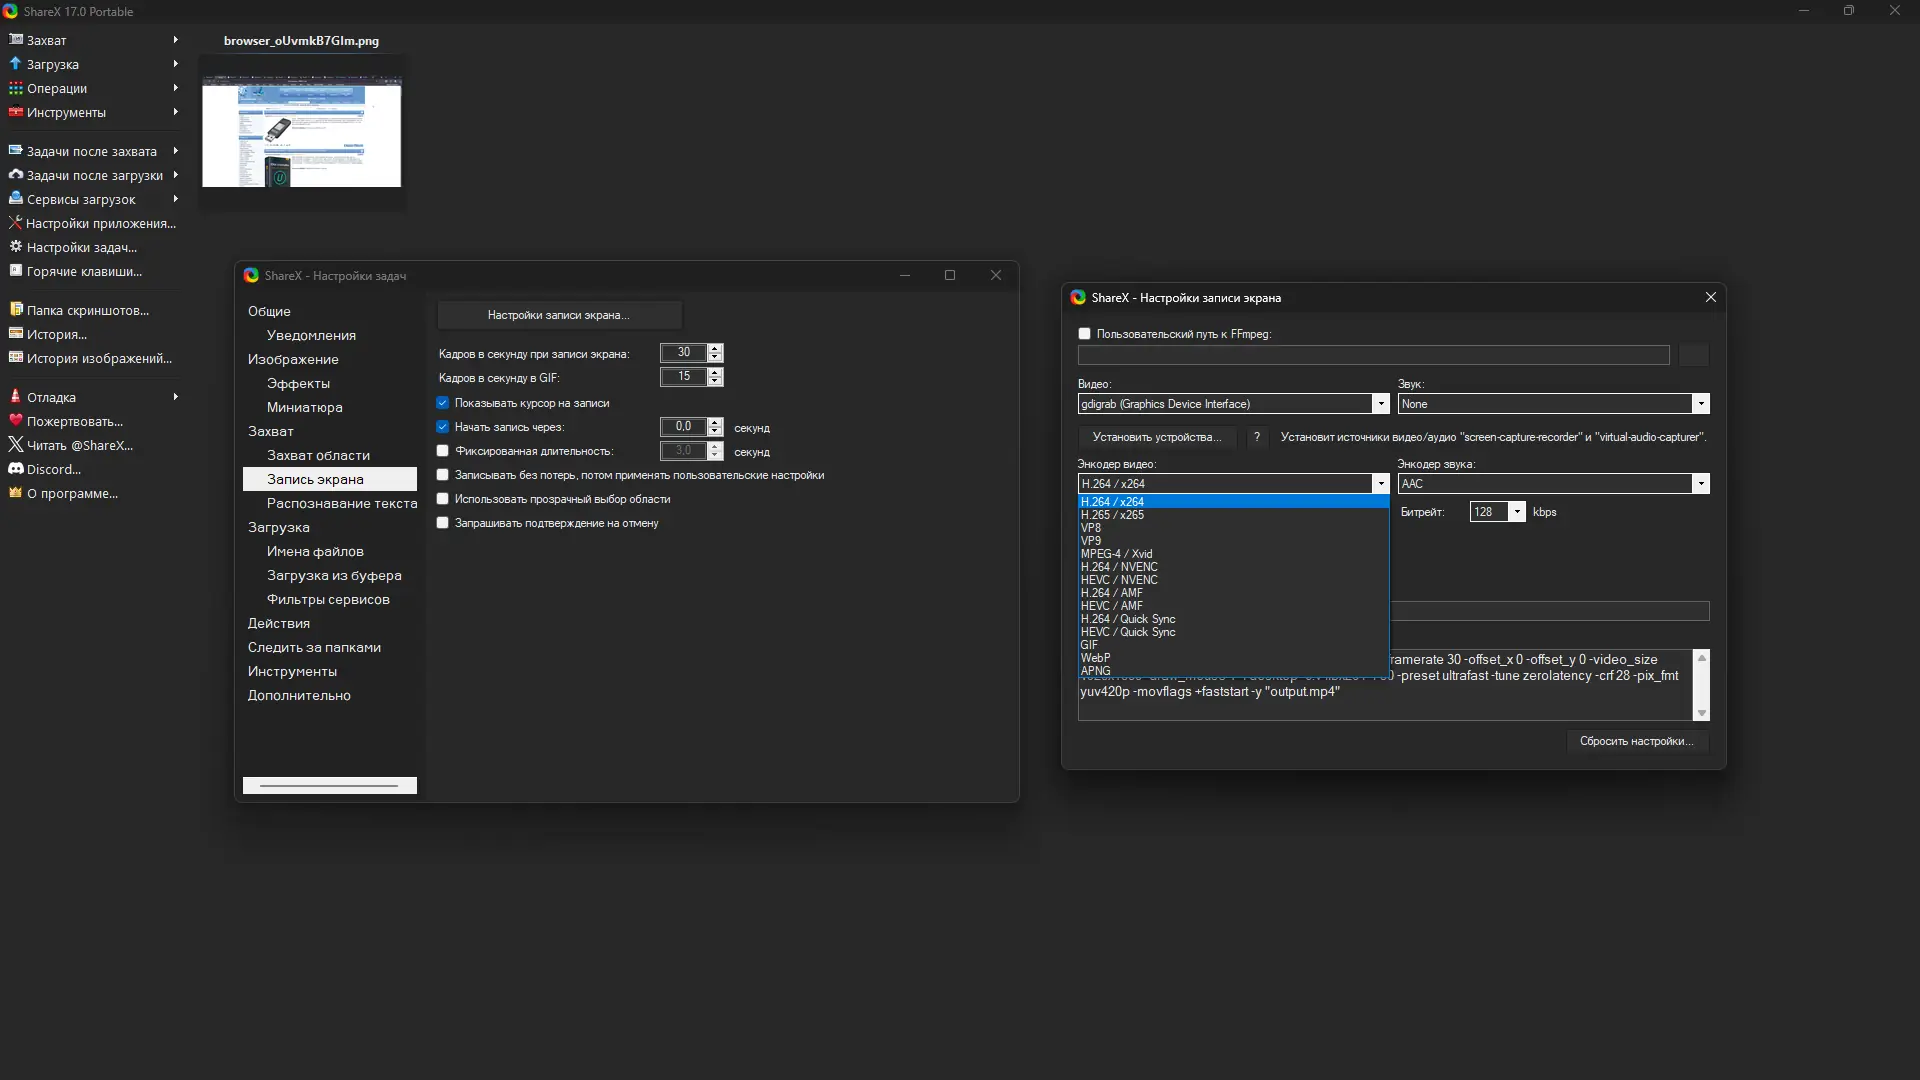
Task: Uncheck Показывать курсор на записи
Action: (x=443, y=403)
